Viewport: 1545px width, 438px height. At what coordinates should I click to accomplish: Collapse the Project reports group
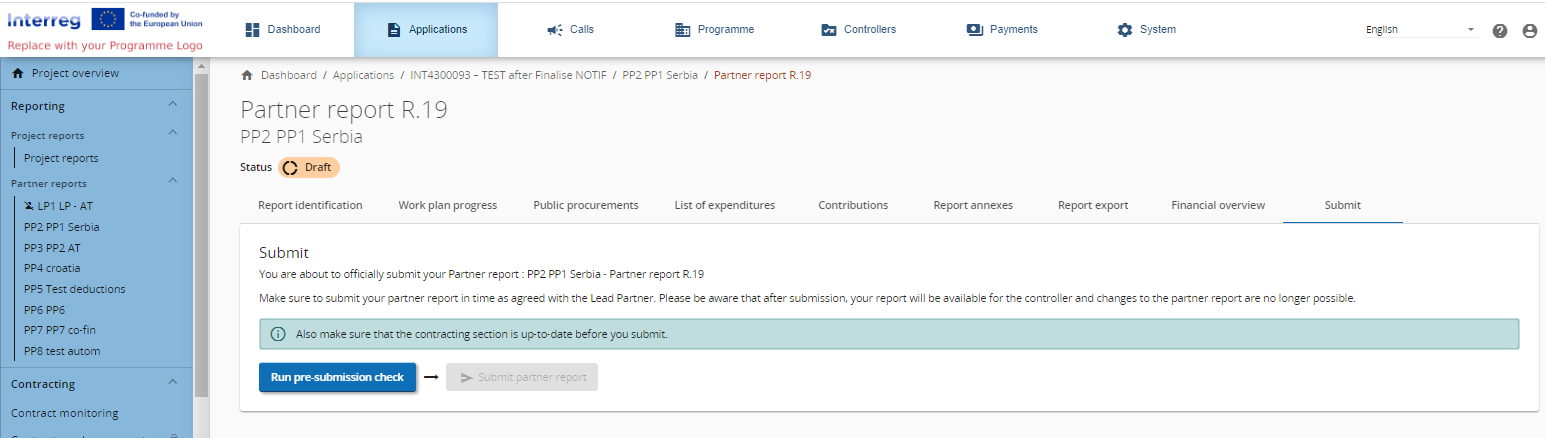point(173,133)
